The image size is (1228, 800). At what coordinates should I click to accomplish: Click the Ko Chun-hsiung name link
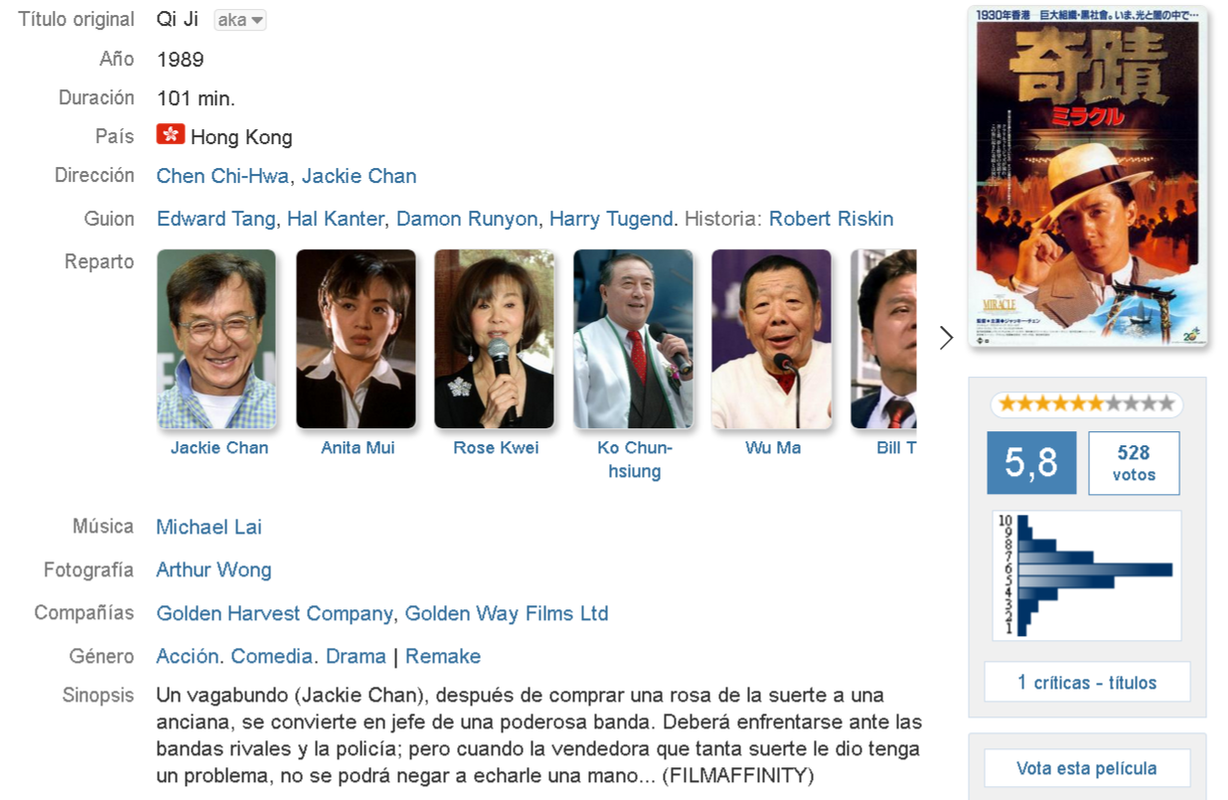[635, 459]
